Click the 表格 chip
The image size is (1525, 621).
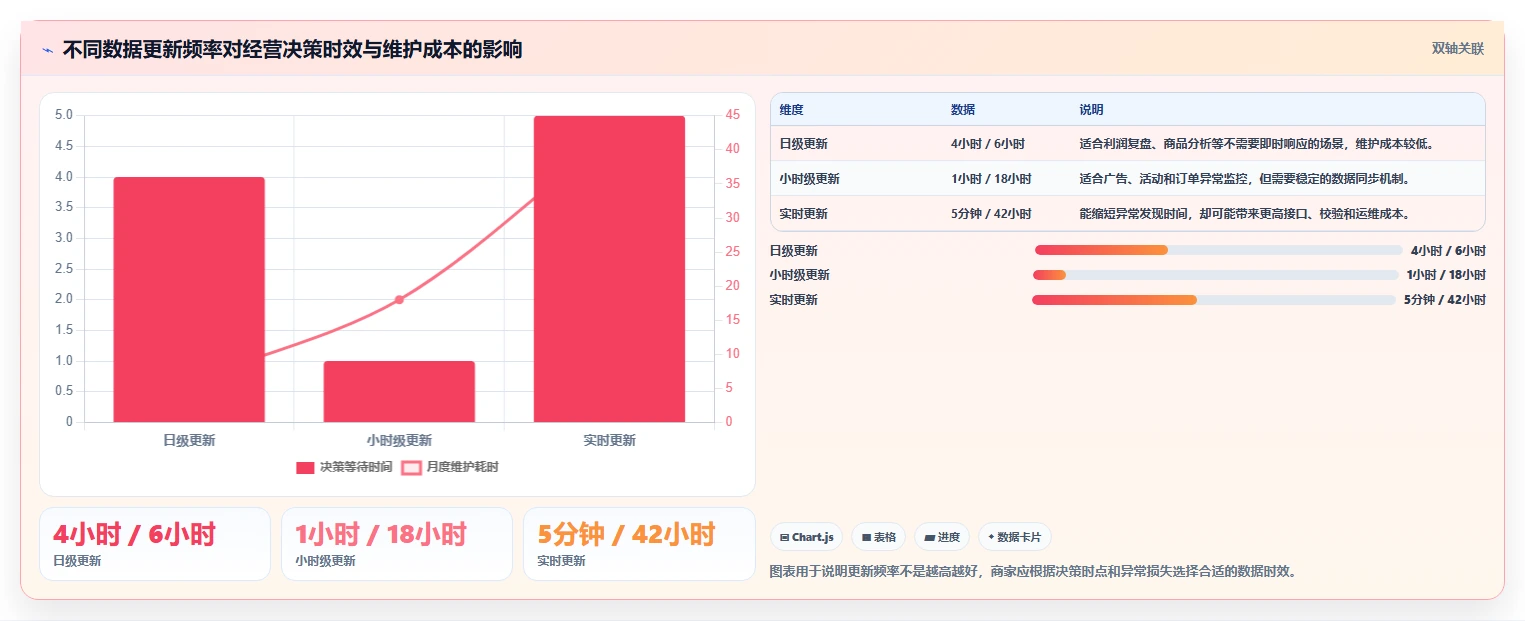[x=878, y=537]
